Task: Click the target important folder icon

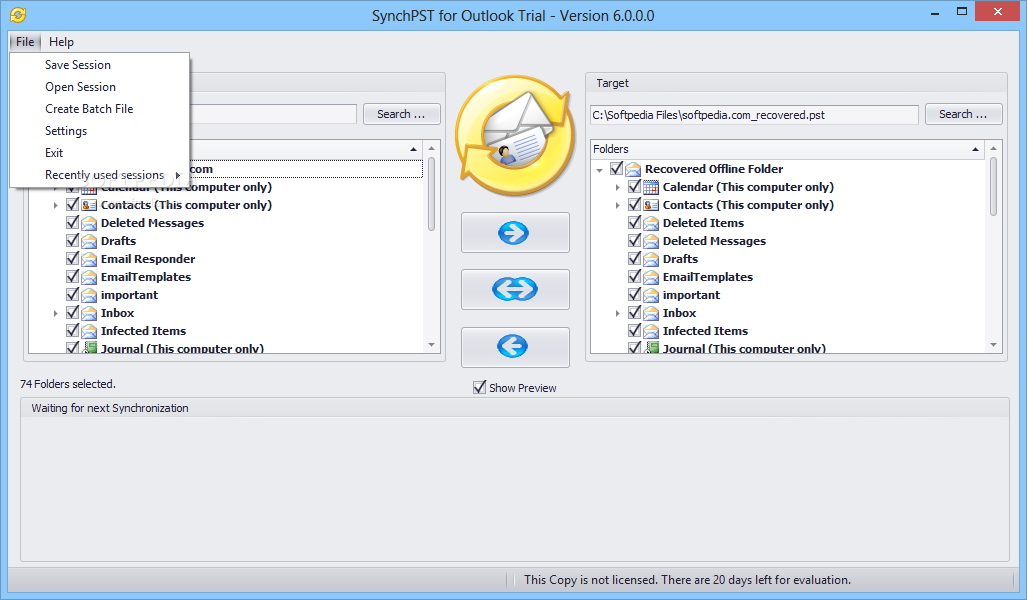Action: point(650,295)
